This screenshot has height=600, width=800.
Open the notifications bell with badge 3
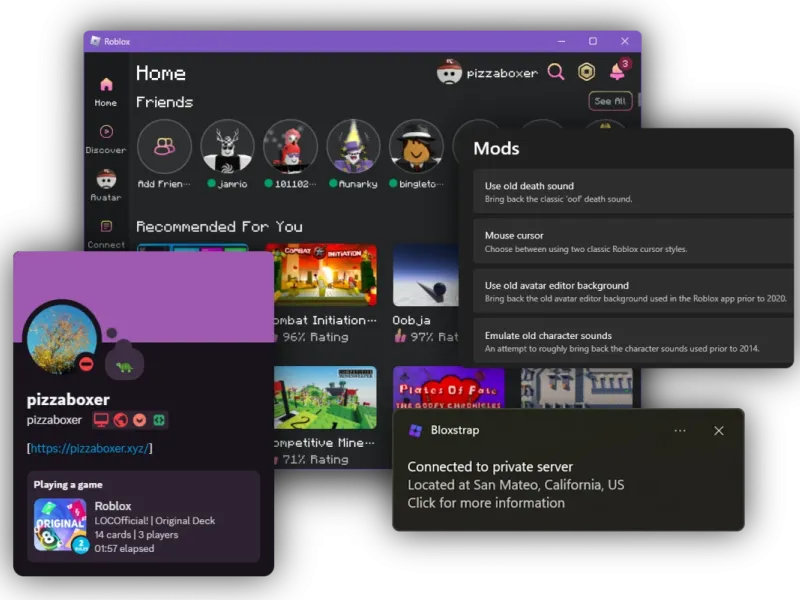(x=619, y=70)
